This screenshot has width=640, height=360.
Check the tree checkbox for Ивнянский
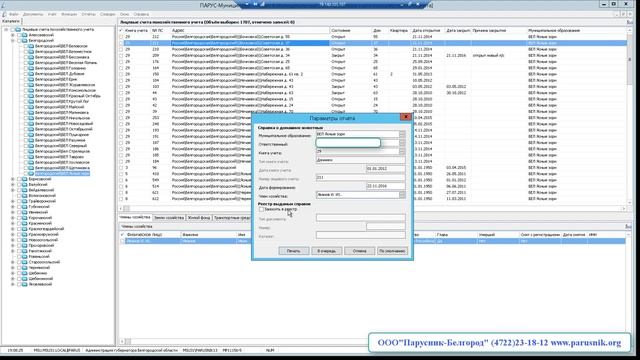coord(19,212)
